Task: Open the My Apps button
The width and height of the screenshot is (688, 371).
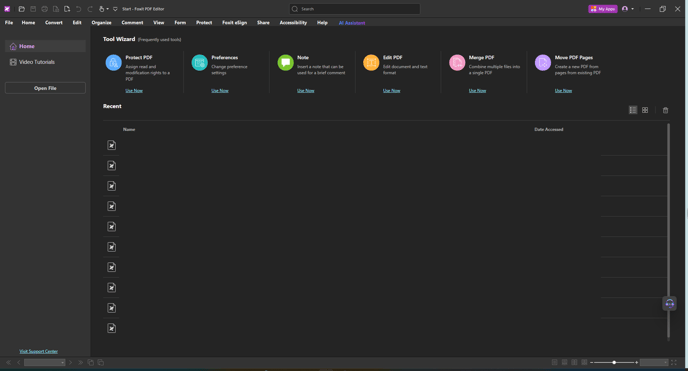Action: (x=602, y=9)
